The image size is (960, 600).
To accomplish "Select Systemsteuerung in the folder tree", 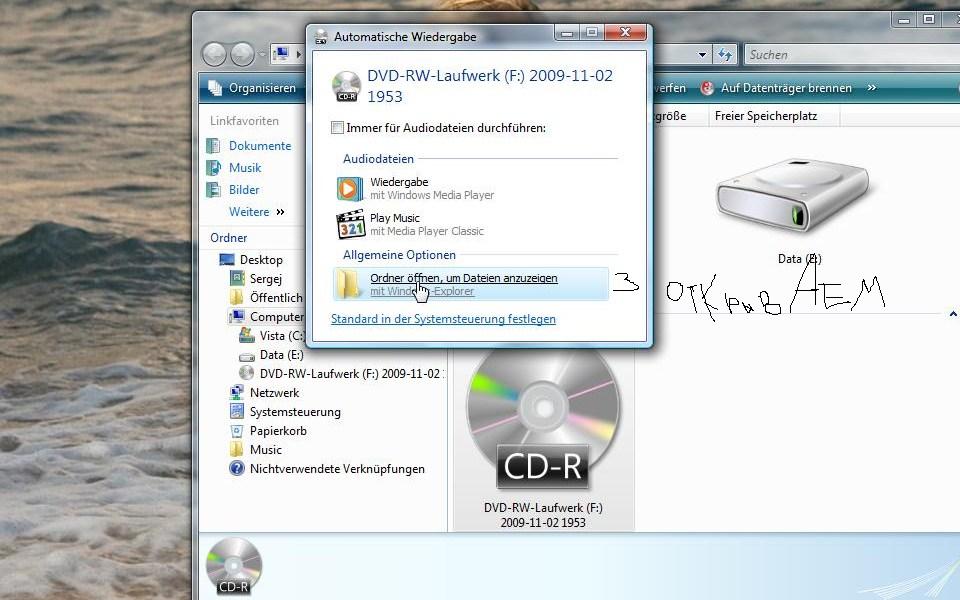I will tap(295, 411).
